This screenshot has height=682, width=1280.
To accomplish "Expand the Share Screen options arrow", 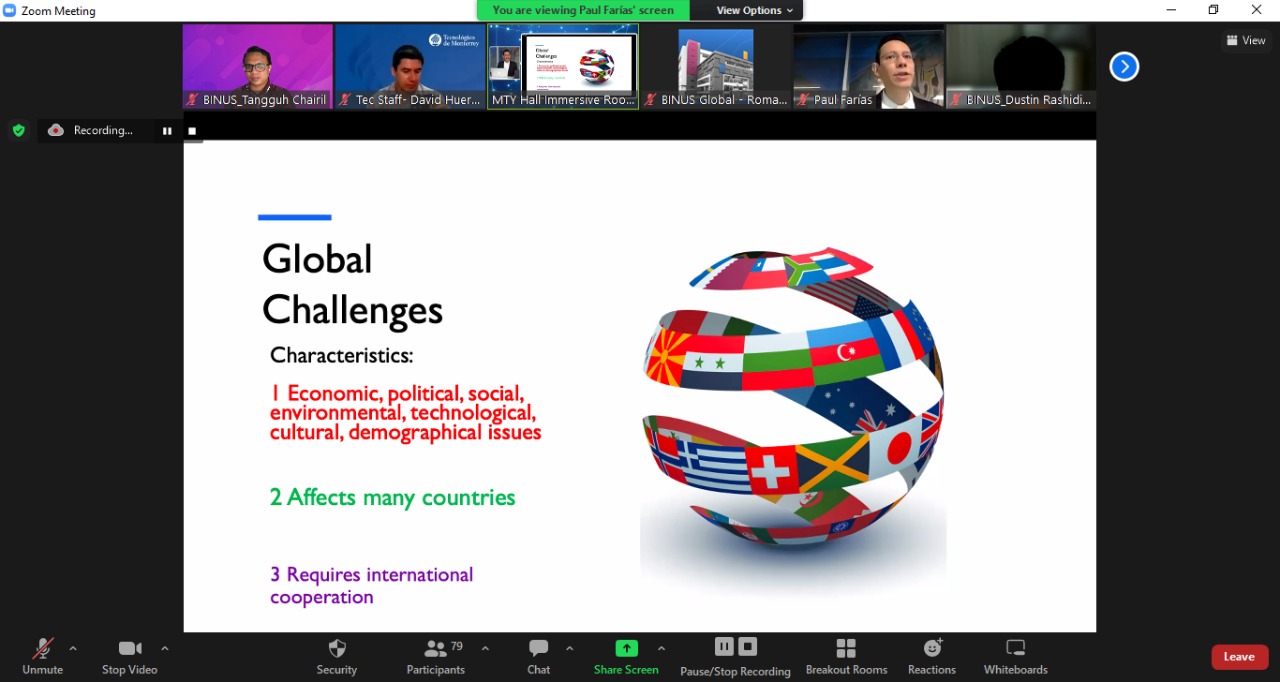I will tap(661, 648).
